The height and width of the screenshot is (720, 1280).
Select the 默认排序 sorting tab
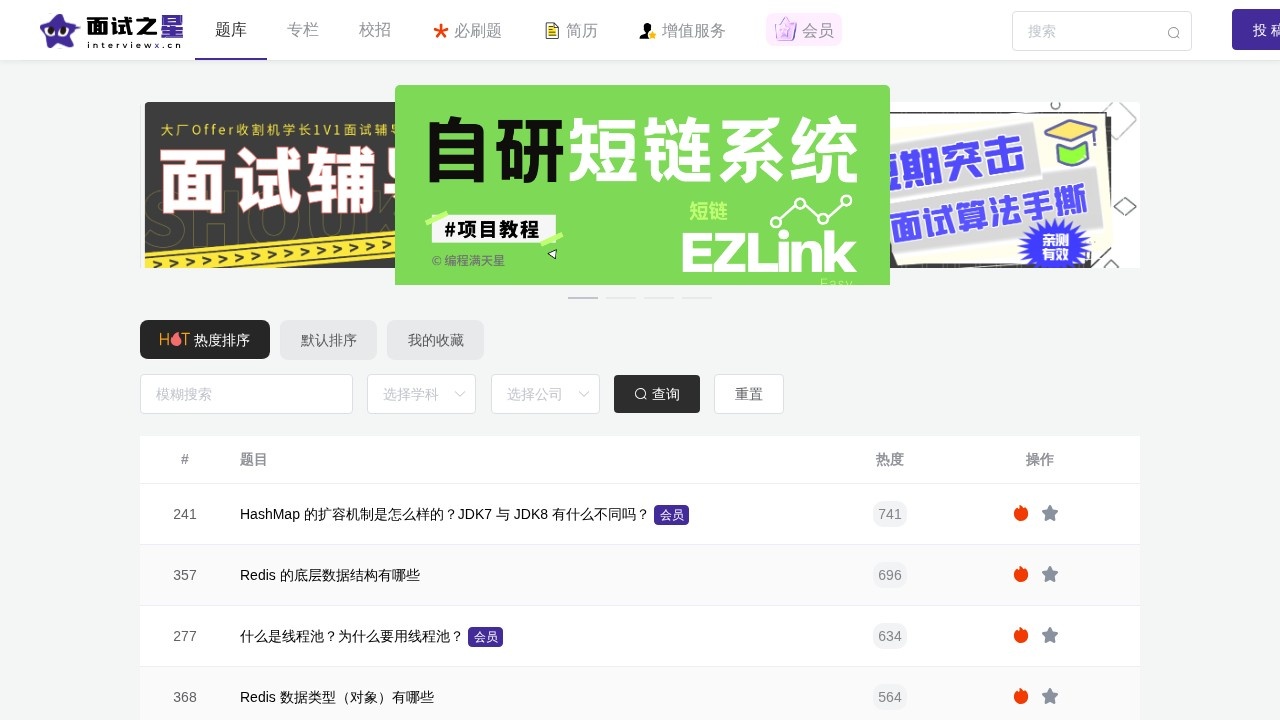click(x=328, y=340)
